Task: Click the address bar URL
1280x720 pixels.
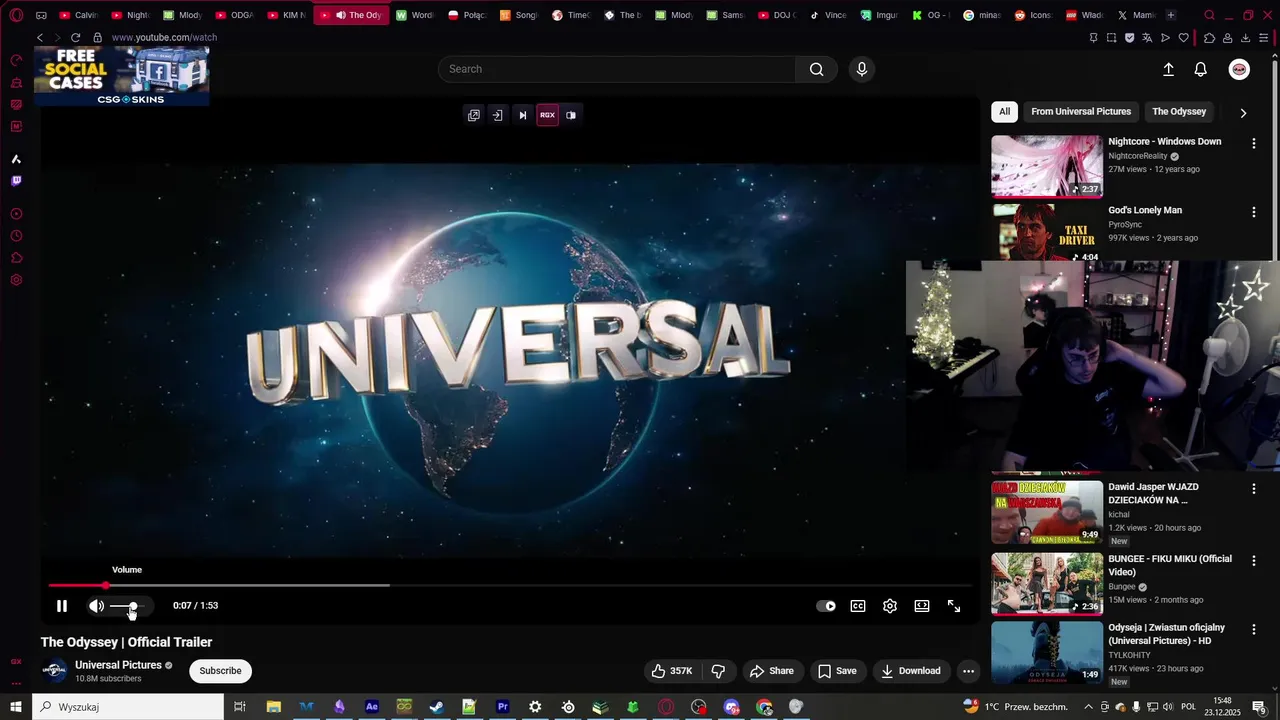Action: coord(164,37)
